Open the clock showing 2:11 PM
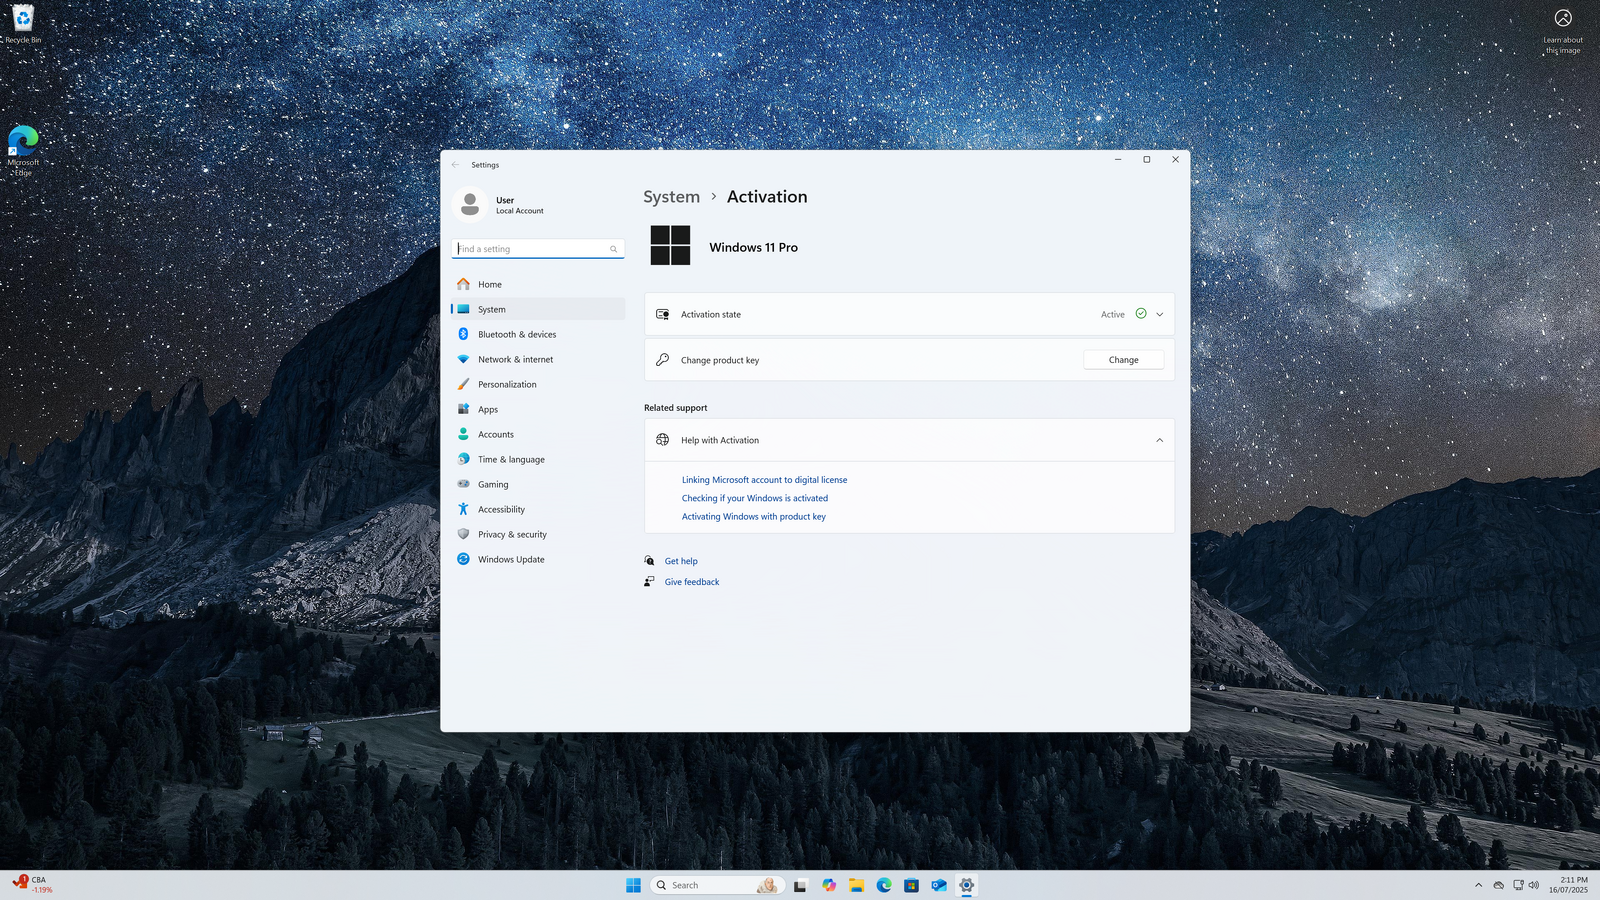1600x900 pixels. pos(1569,885)
